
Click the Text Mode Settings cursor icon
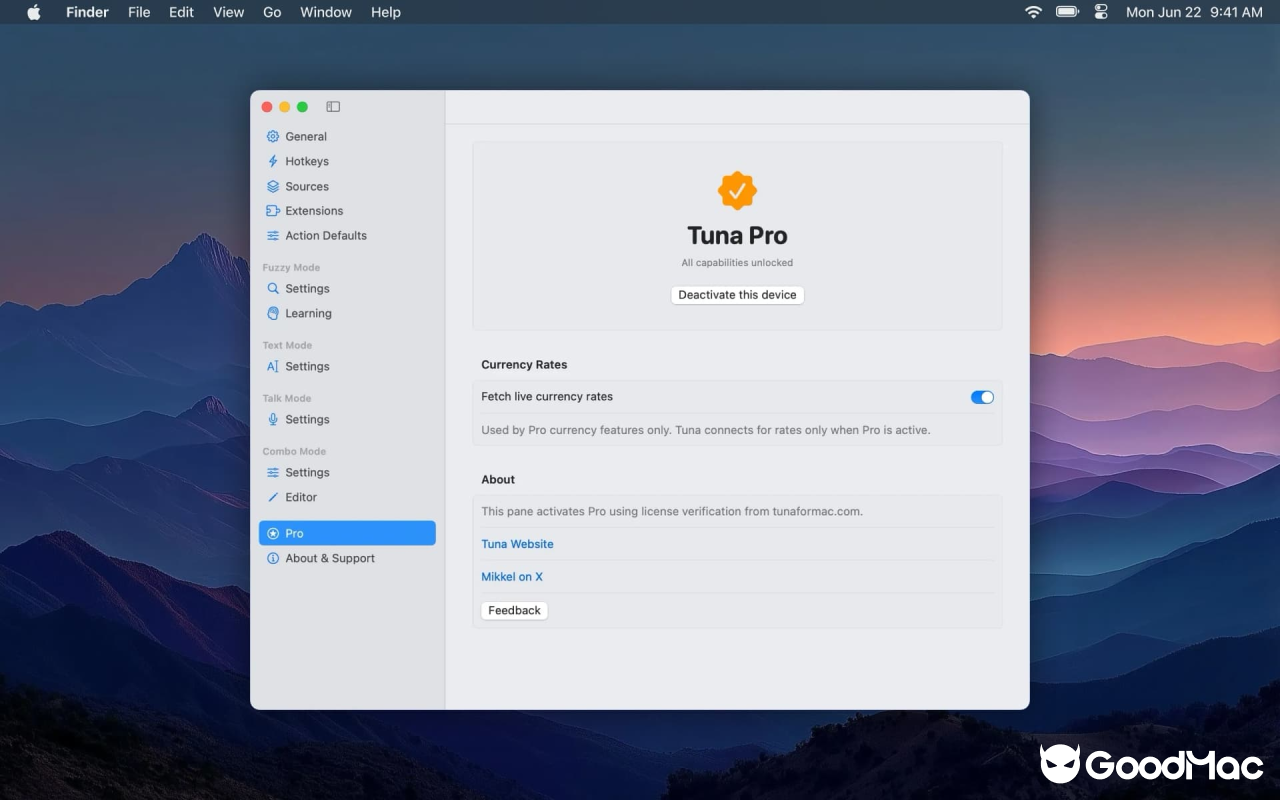coord(273,366)
